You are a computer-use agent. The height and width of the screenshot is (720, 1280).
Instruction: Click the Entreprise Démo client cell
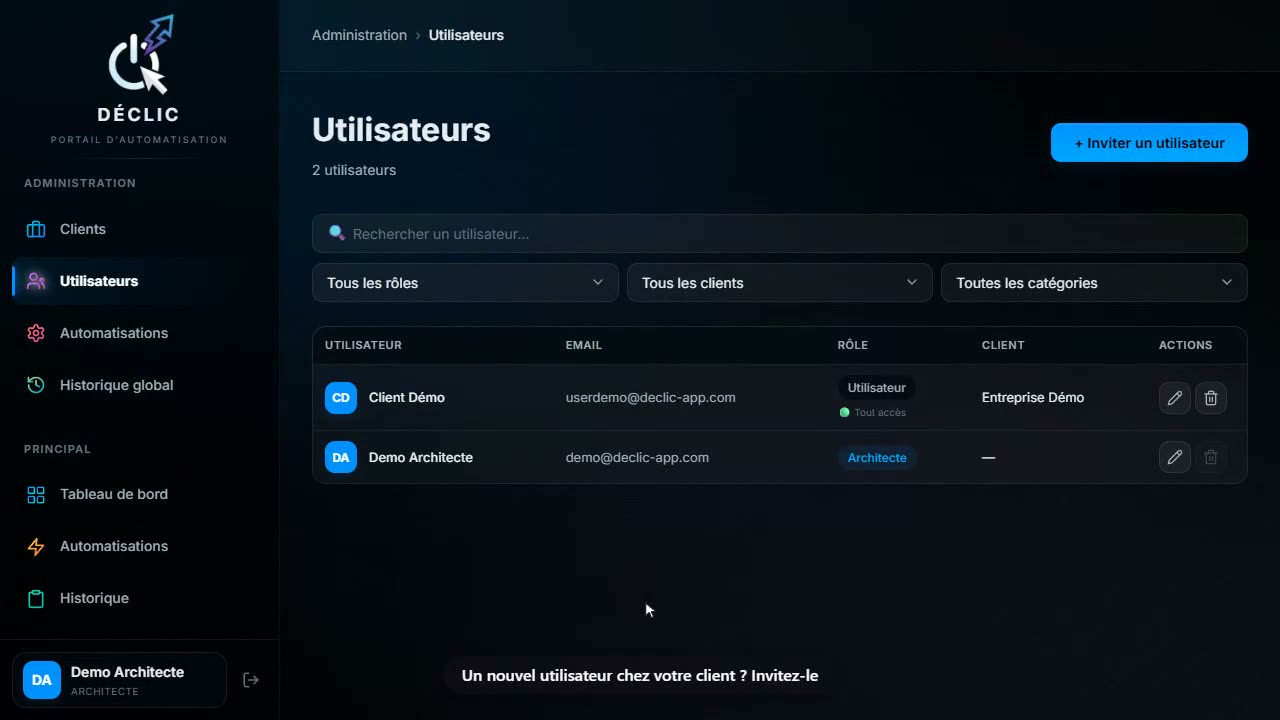(x=1033, y=398)
